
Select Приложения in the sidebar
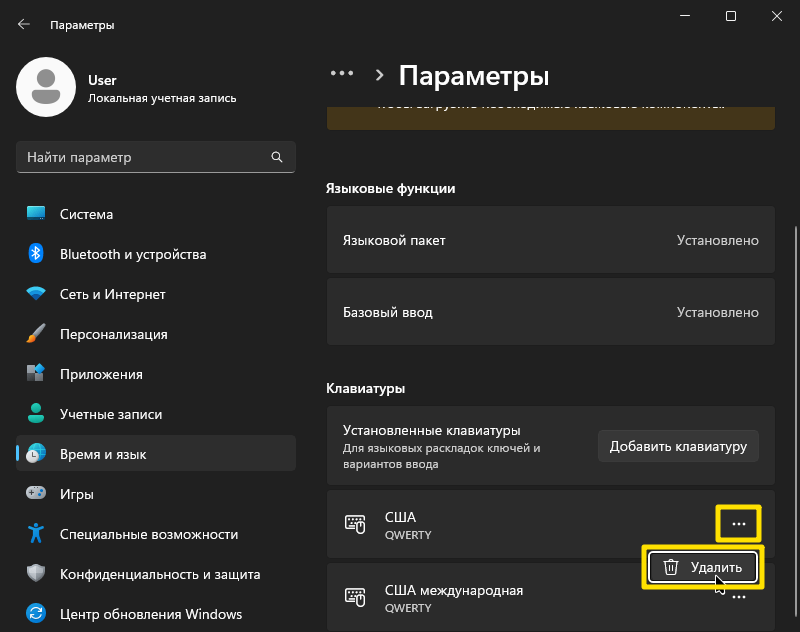(100, 374)
